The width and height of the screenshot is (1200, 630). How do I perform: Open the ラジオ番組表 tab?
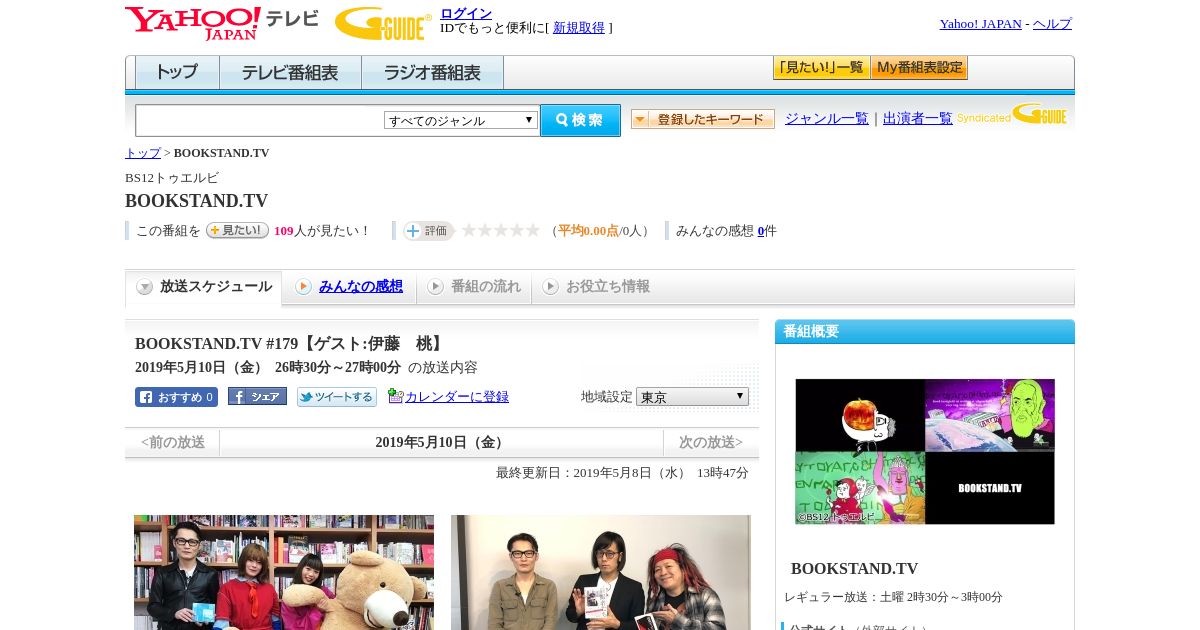click(x=432, y=72)
